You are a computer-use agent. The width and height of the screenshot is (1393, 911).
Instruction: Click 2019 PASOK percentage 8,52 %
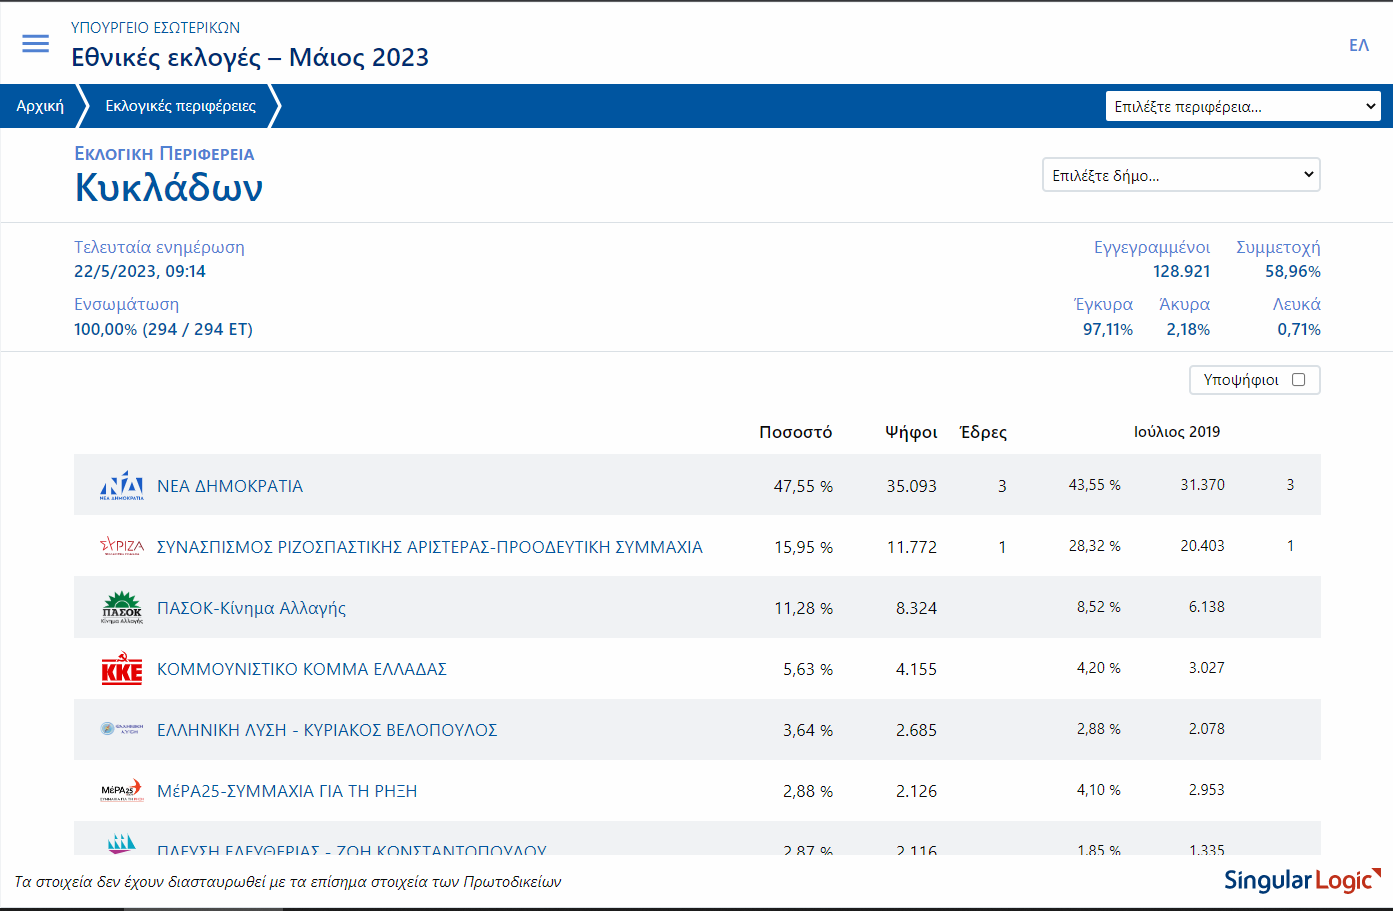point(1099,606)
